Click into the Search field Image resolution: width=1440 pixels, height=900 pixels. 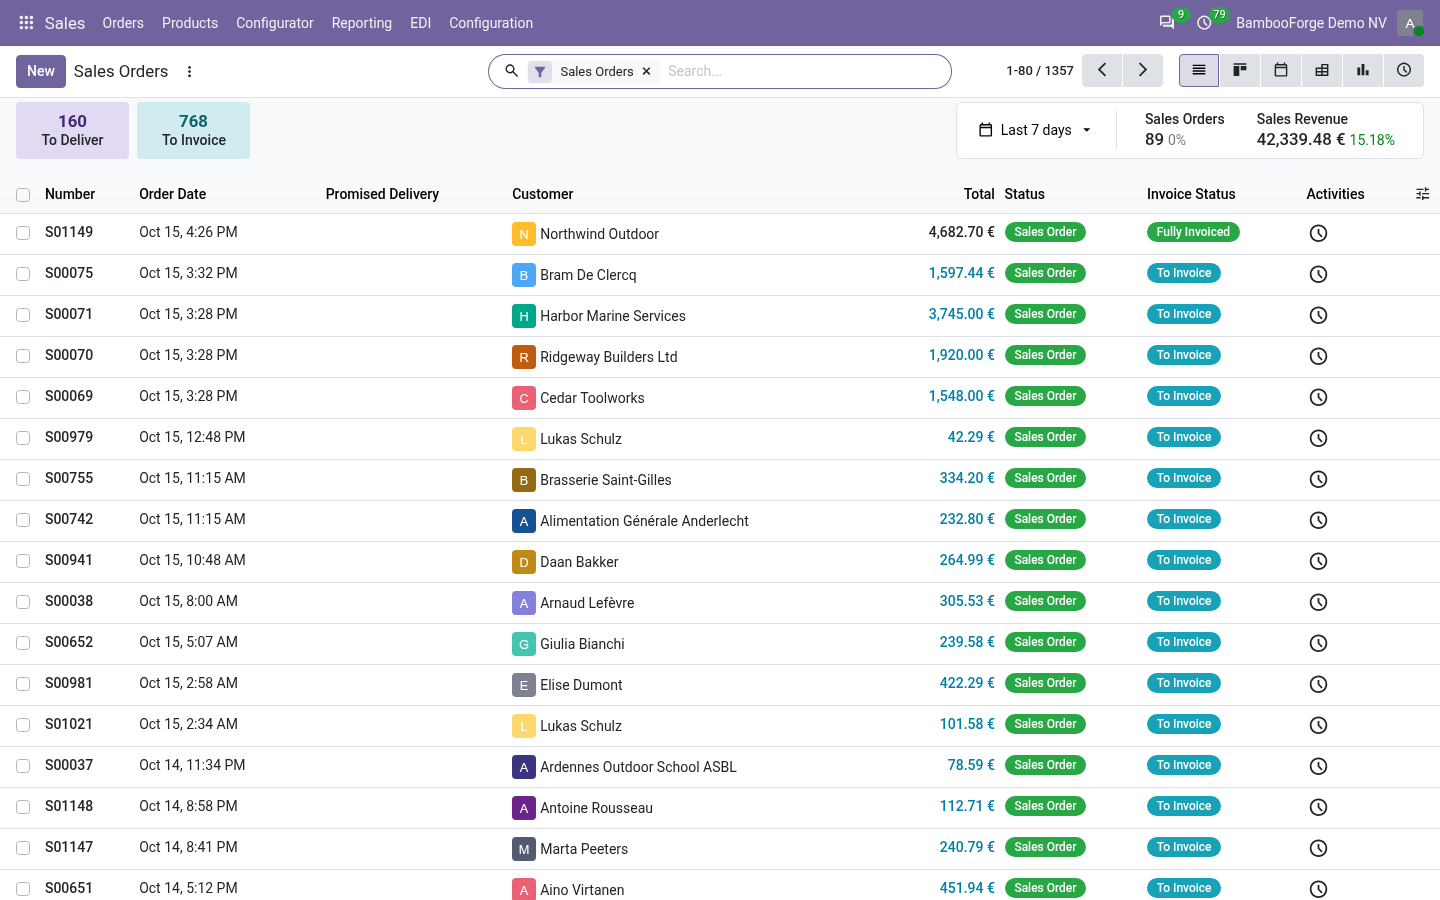click(804, 72)
